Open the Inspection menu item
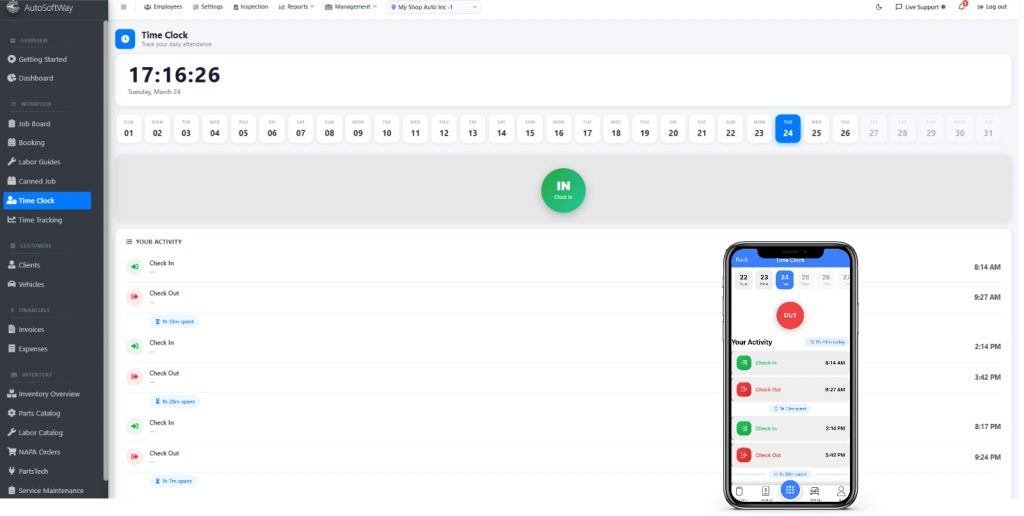The width and height of the screenshot is (1024, 516). pos(251,7)
